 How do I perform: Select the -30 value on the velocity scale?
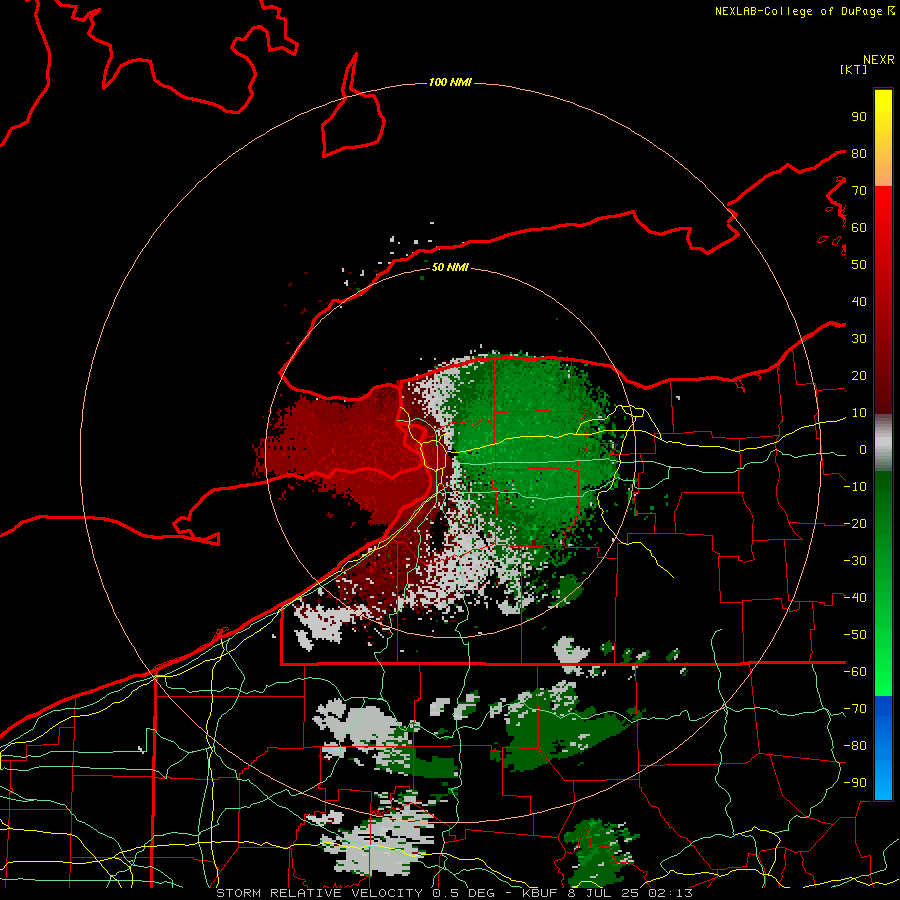point(855,561)
